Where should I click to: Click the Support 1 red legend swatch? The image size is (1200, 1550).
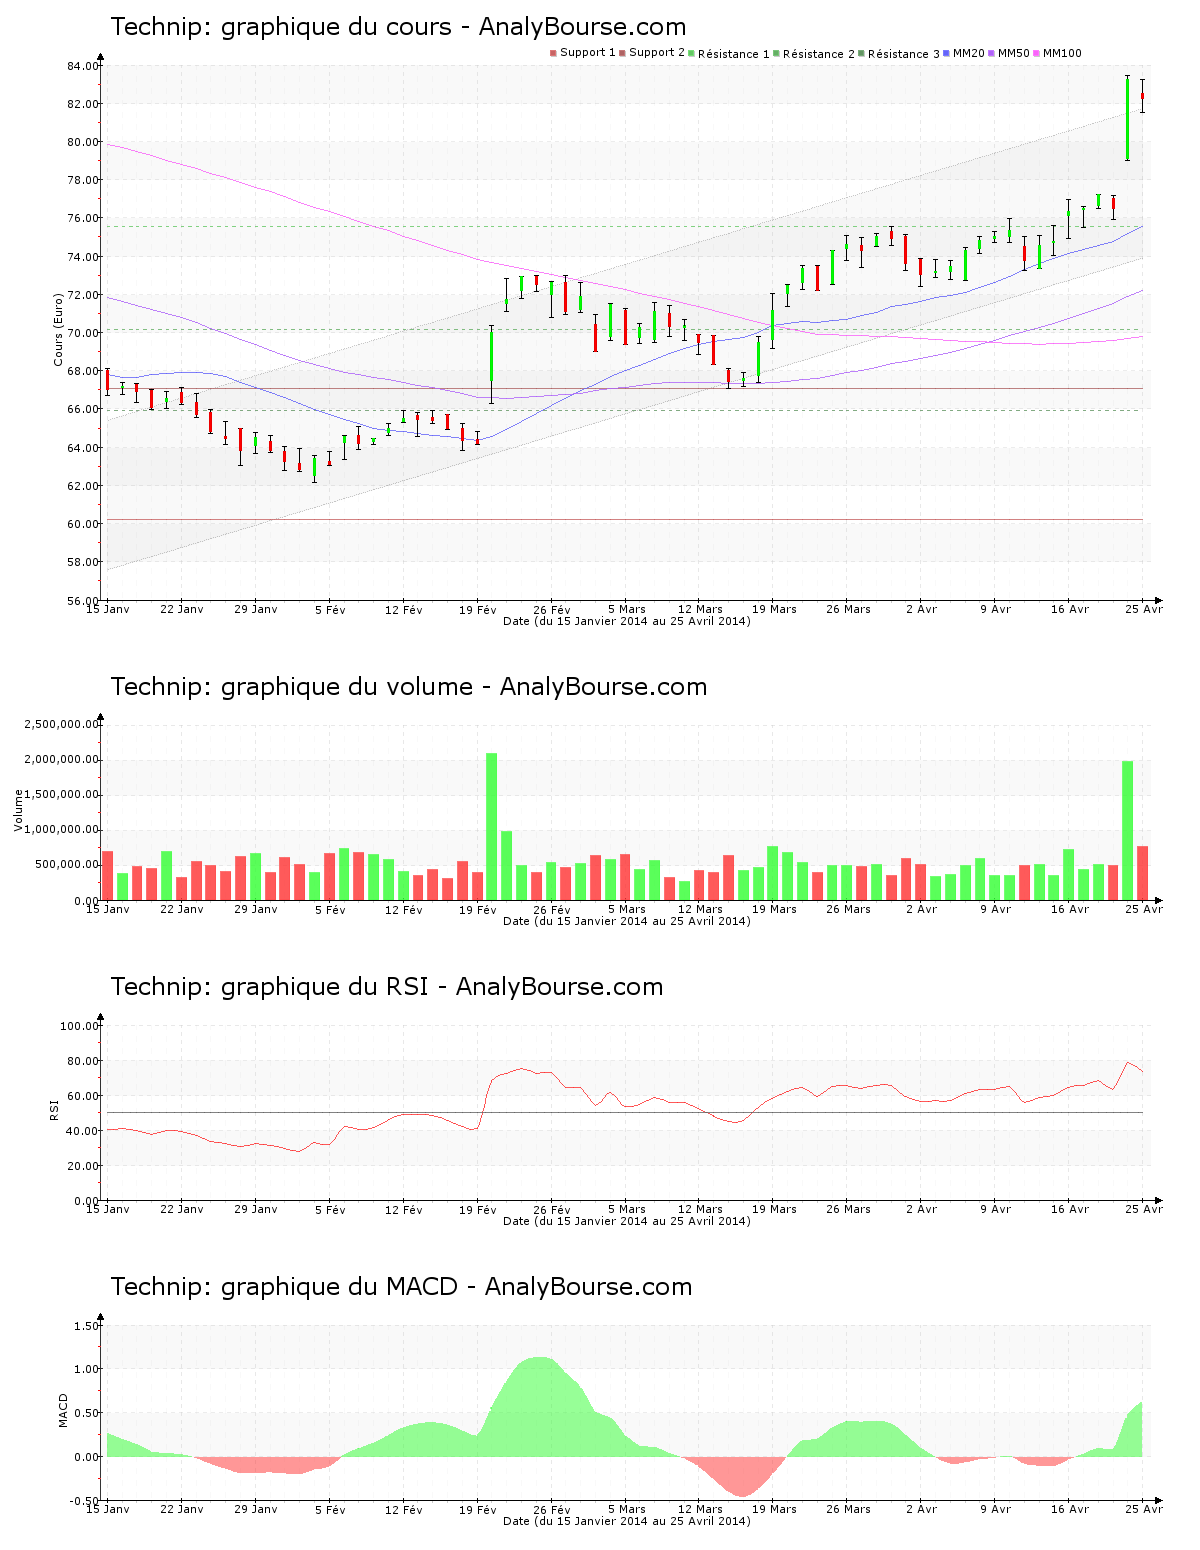coord(553,53)
